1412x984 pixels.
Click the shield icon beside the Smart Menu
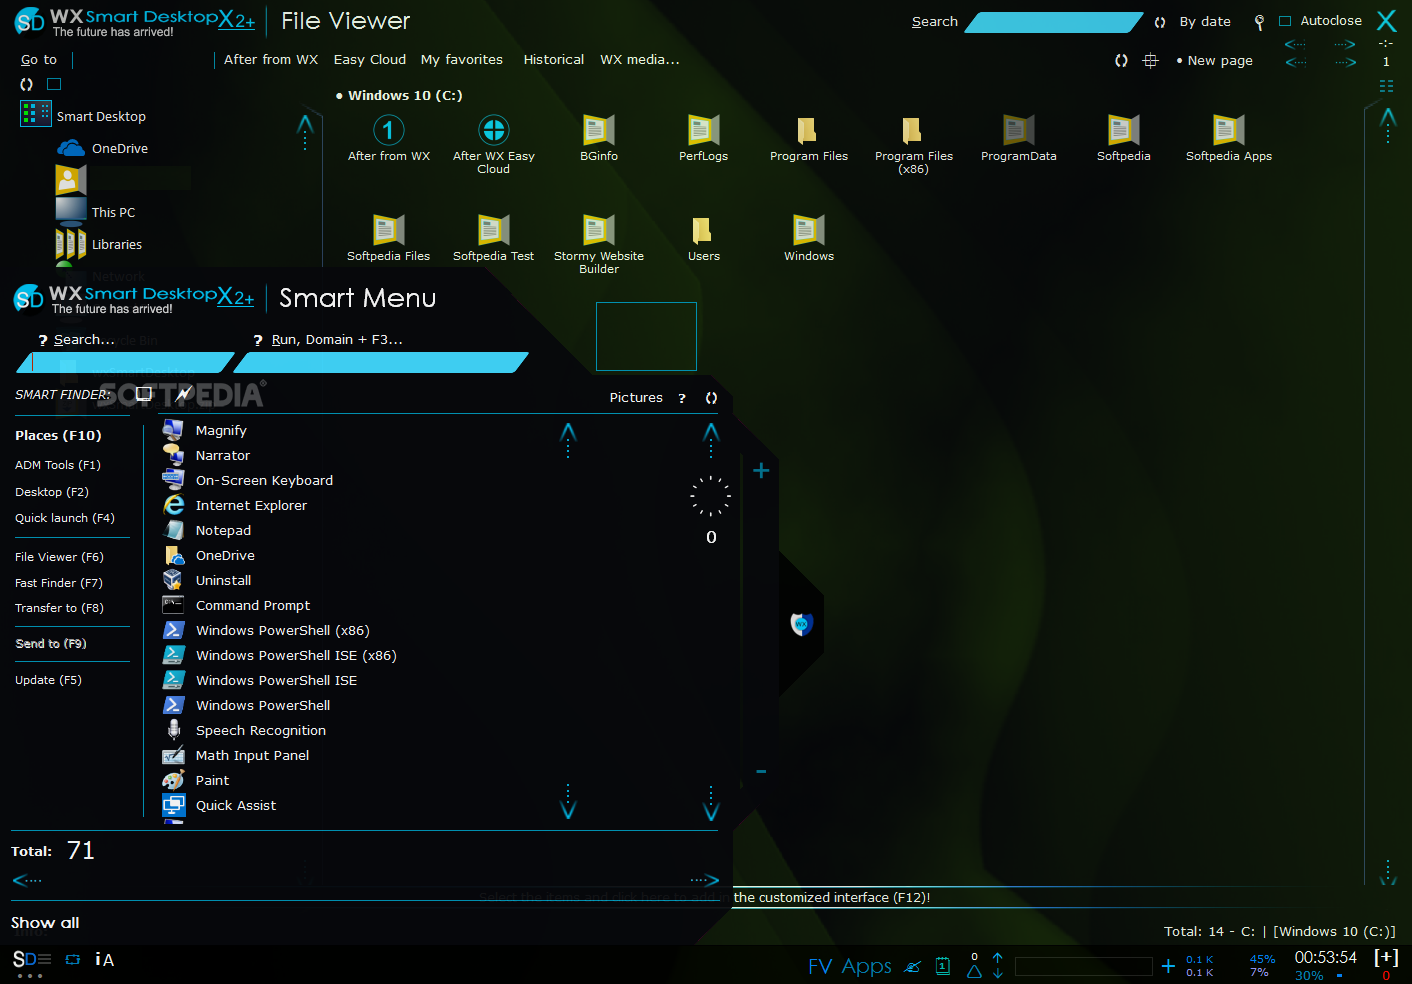(x=801, y=624)
